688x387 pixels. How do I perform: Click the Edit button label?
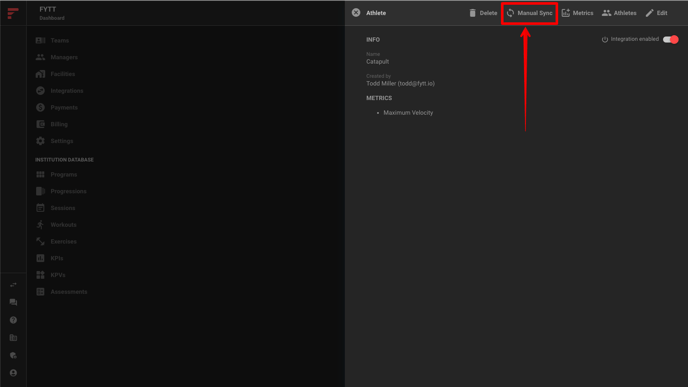662,13
